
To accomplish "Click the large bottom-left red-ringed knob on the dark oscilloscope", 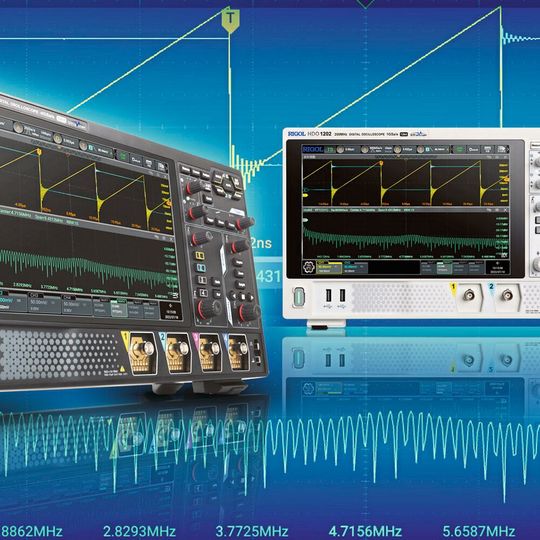I will (208, 309).
